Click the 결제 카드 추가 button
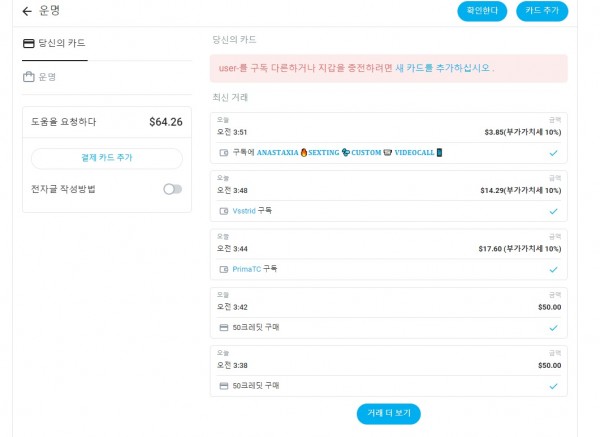Viewport: 600px width, 437px height. 107,158
